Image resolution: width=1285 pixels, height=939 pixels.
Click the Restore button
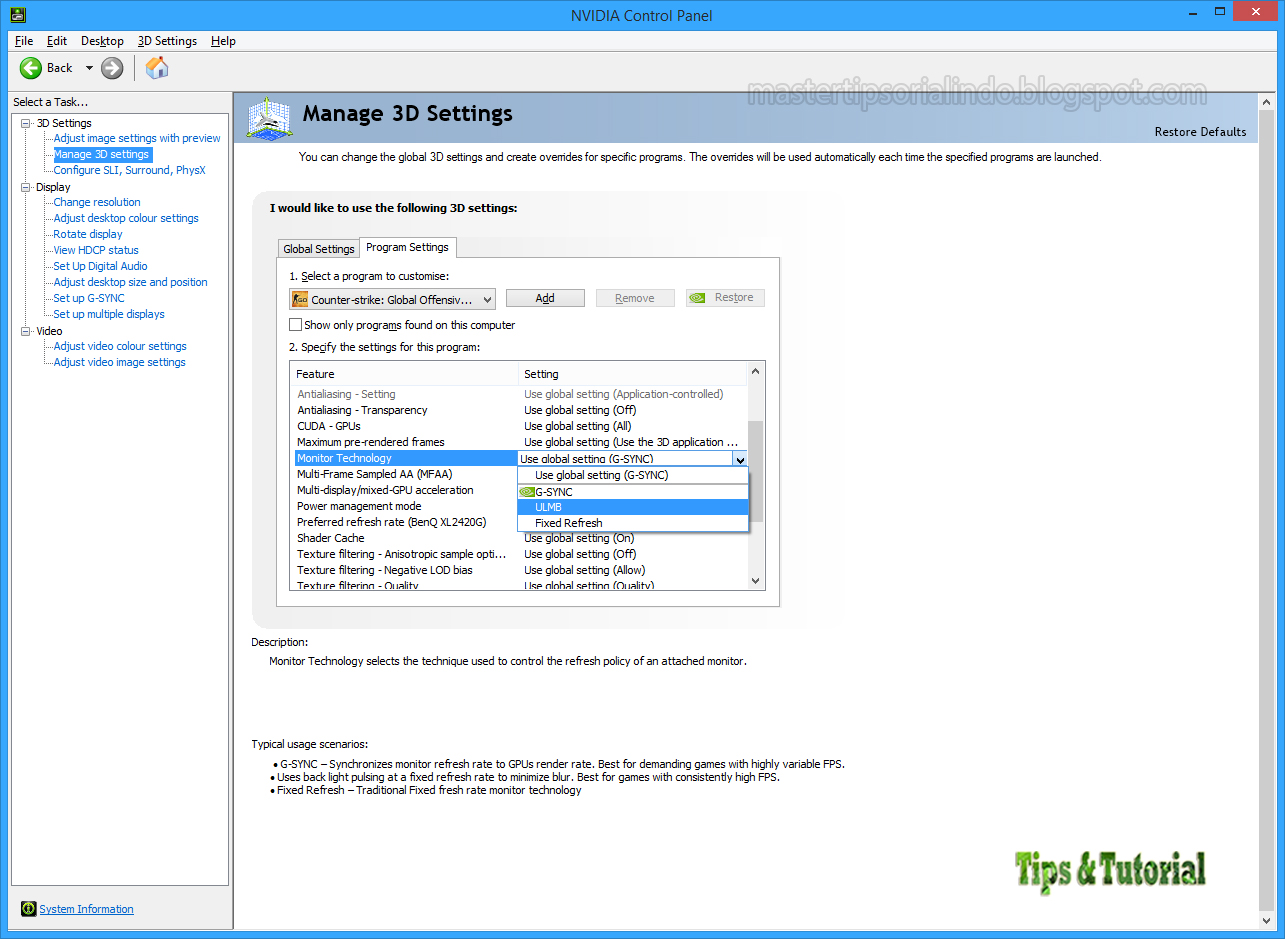click(725, 298)
